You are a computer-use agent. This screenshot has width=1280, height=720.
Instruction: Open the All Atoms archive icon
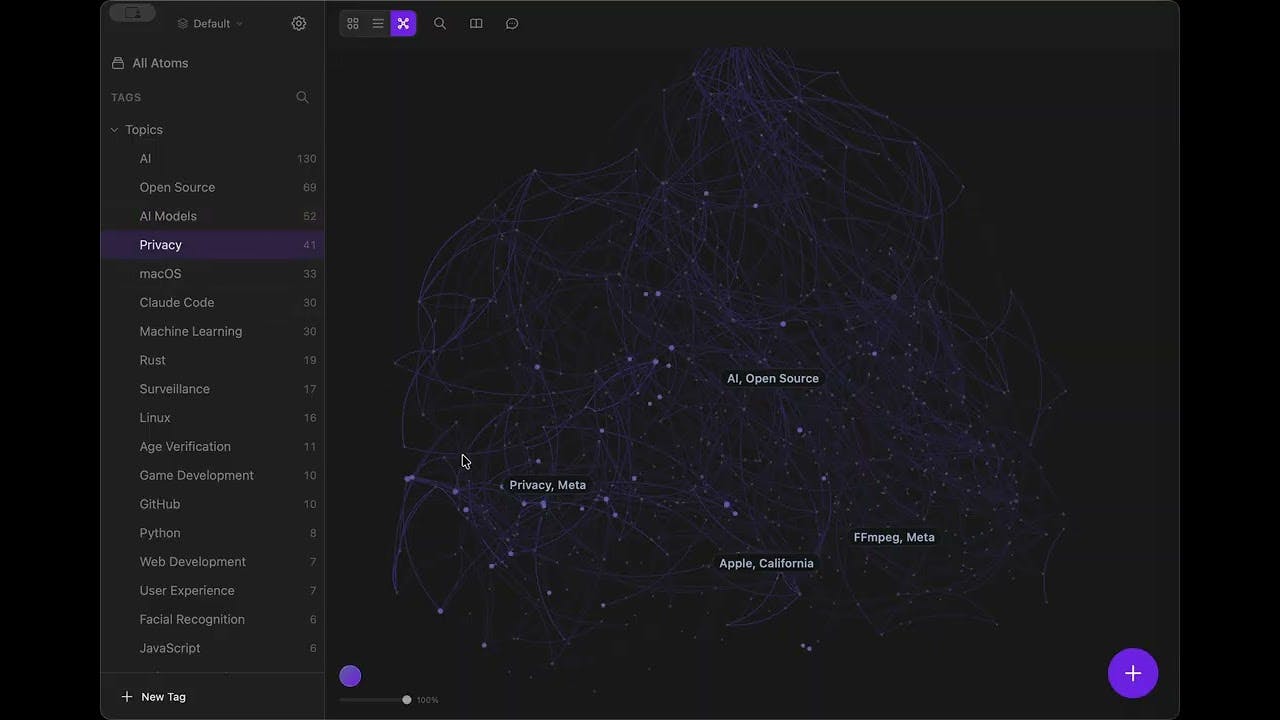click(x=118, y=63)
